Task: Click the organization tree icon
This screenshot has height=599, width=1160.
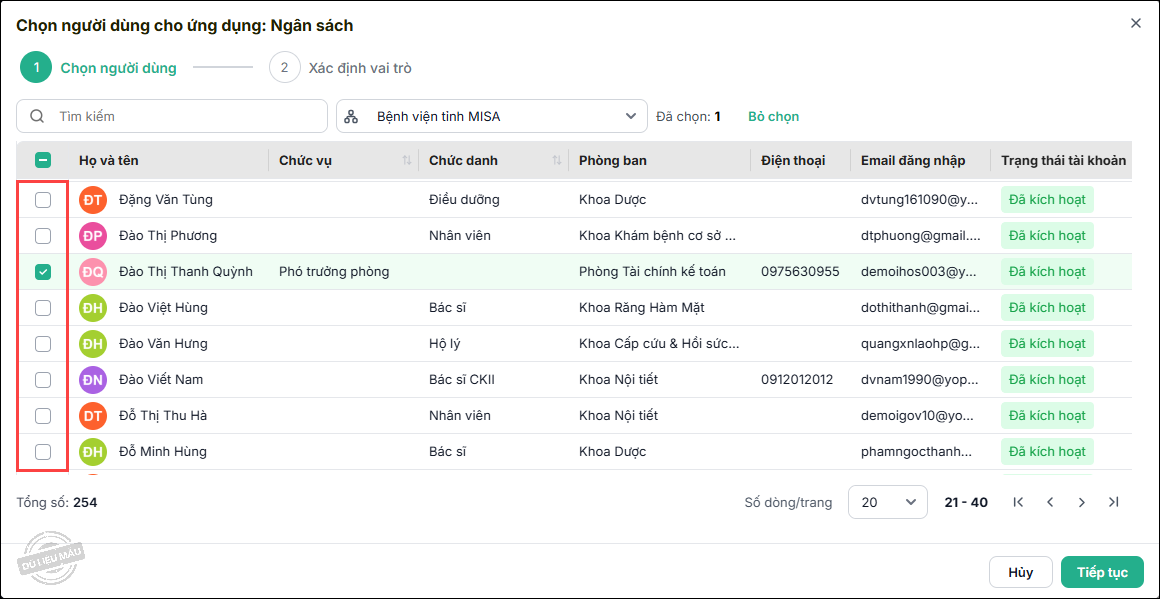Action: [351, 116]
